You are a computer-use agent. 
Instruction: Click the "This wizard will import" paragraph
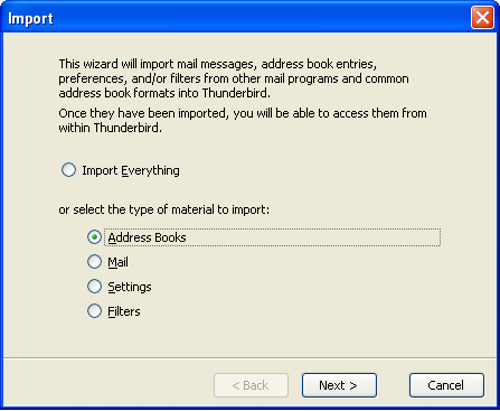234,78
